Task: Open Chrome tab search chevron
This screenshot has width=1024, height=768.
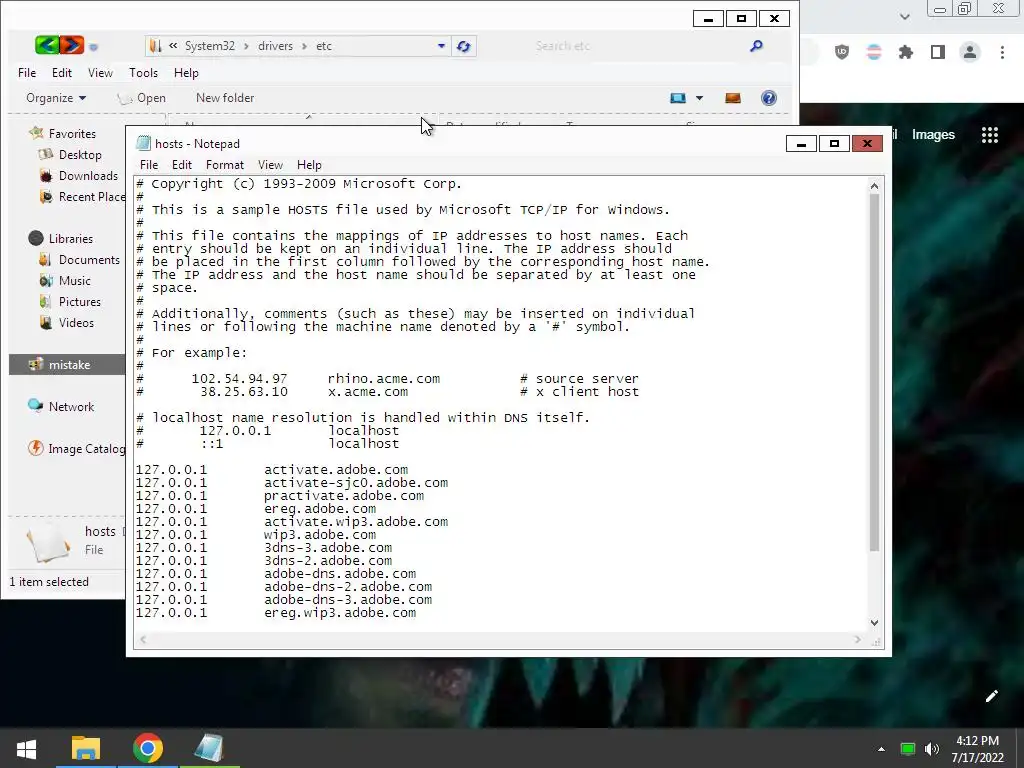Action: click(904, 16)
